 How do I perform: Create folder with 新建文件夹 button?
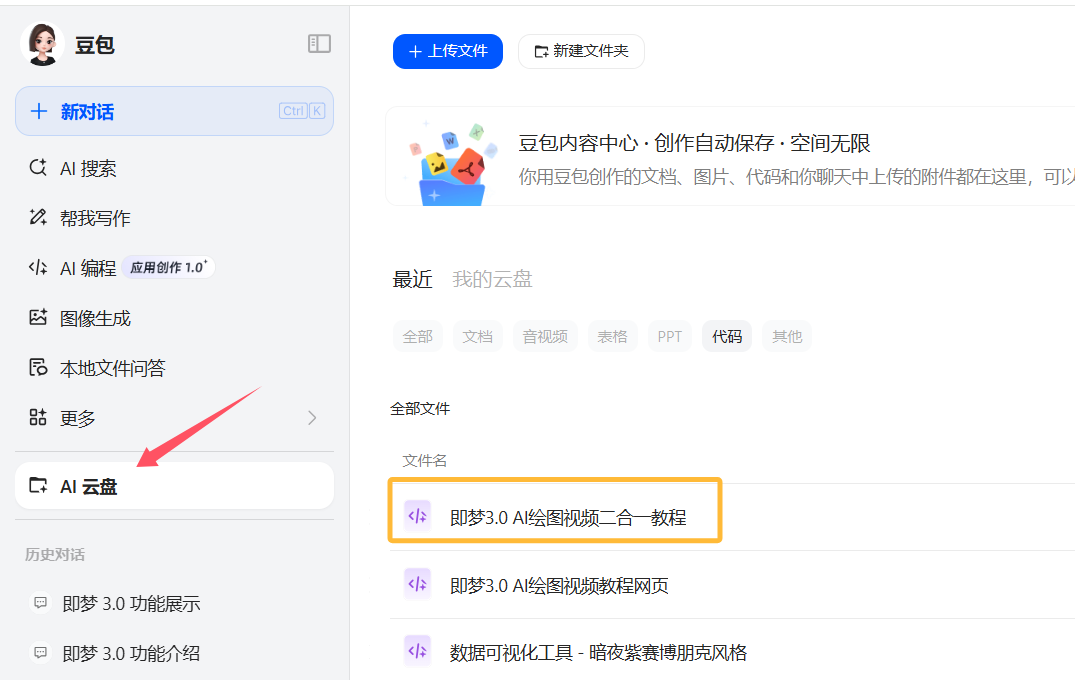[x=581, y=51]
